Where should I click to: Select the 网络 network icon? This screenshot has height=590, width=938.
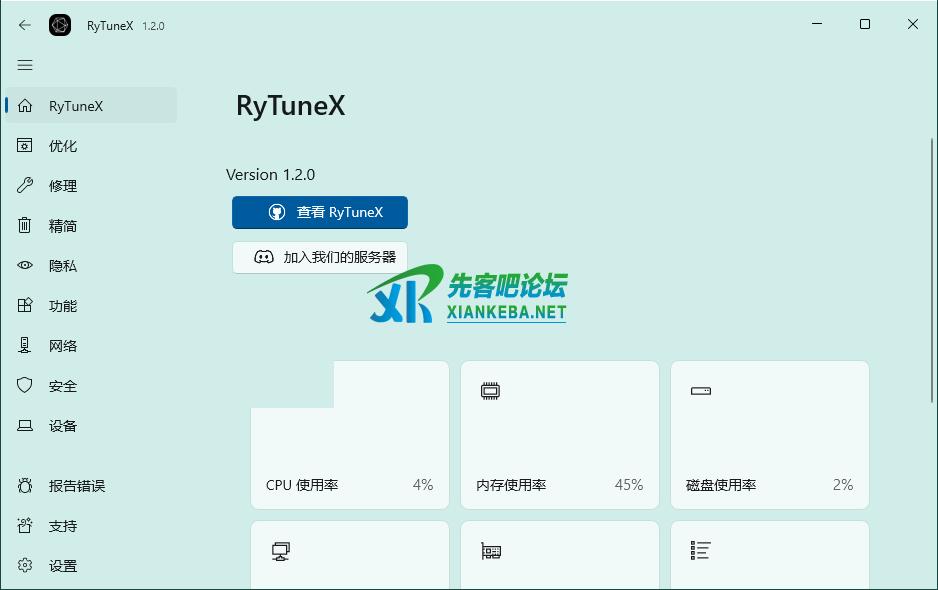coord(25,346)
